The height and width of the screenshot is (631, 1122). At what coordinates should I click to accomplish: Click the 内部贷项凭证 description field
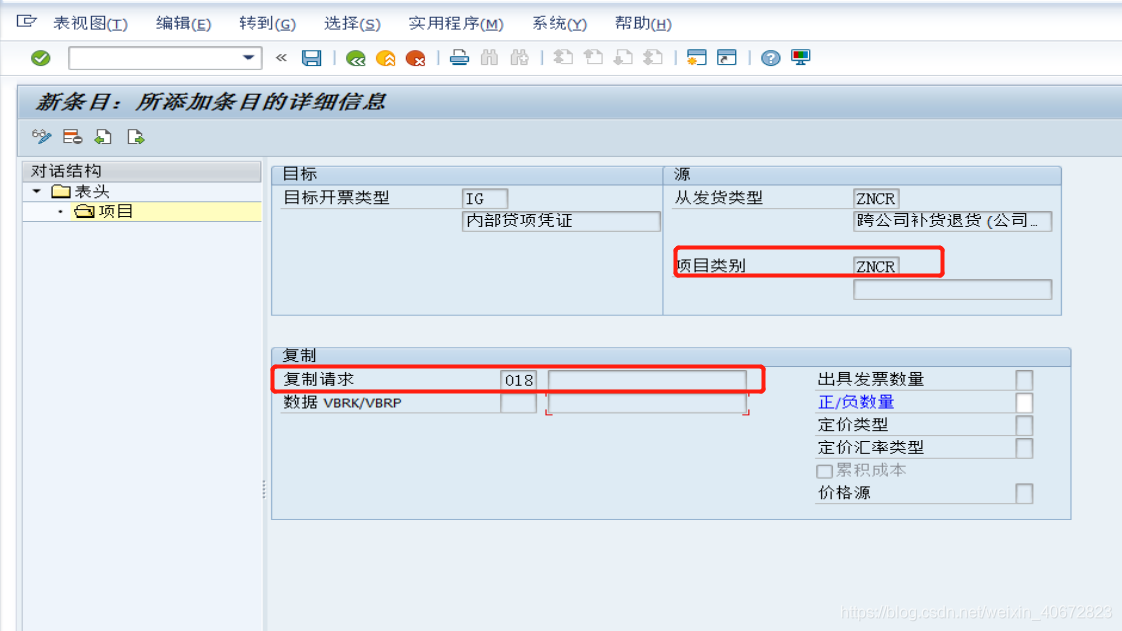[x=561, y=221]
